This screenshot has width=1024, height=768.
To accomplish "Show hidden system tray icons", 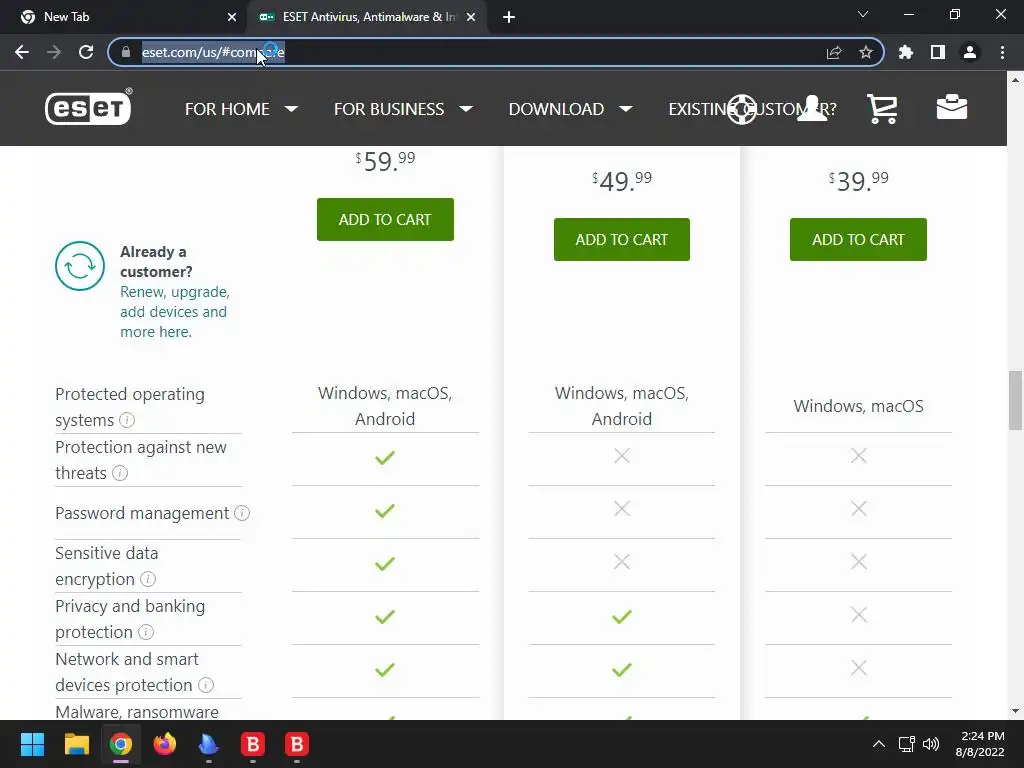I will pos(879,744).
